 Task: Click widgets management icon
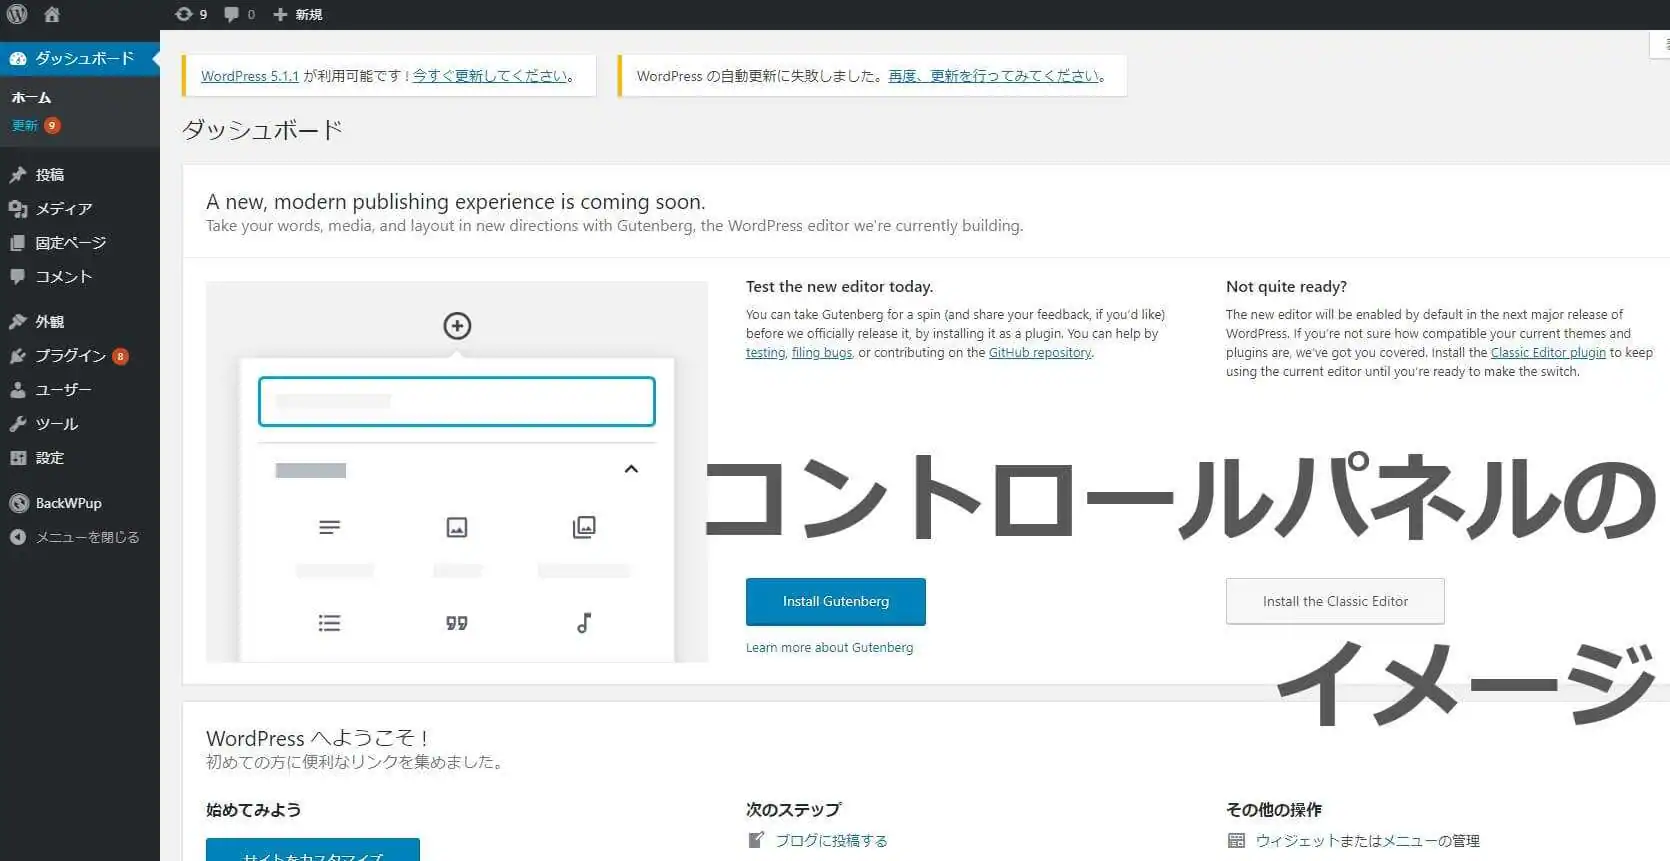point(1236,840)
